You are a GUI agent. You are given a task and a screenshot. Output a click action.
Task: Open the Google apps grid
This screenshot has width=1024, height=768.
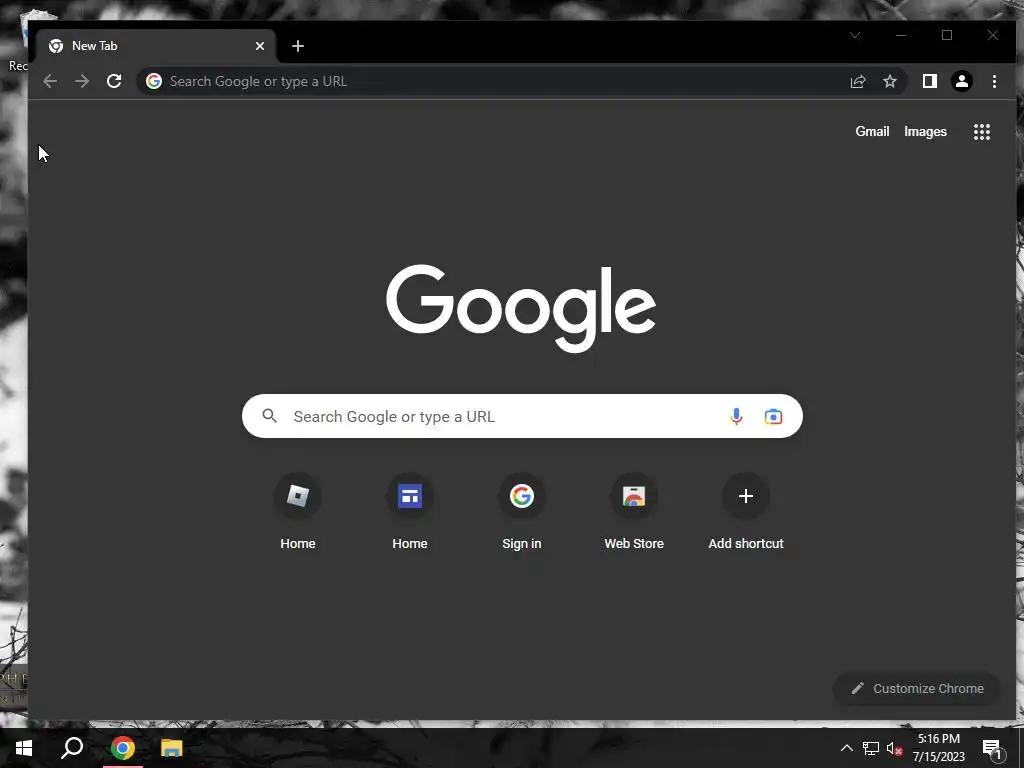coord(982,132)
